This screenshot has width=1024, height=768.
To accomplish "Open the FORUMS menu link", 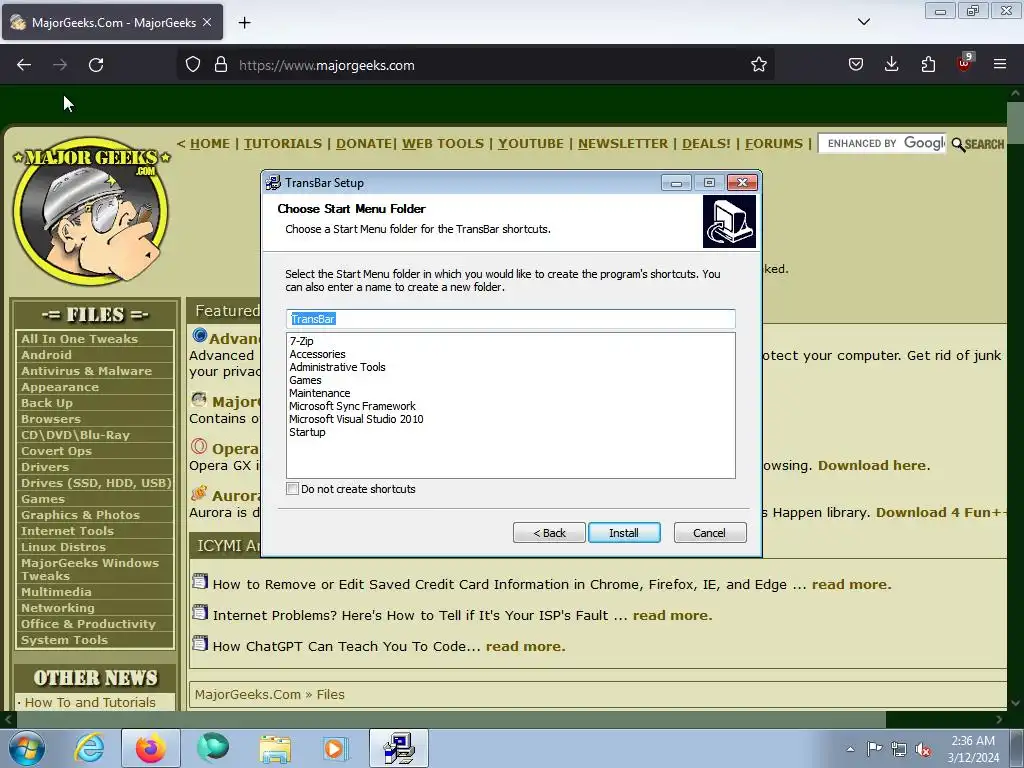I will [x=774, y=144].
